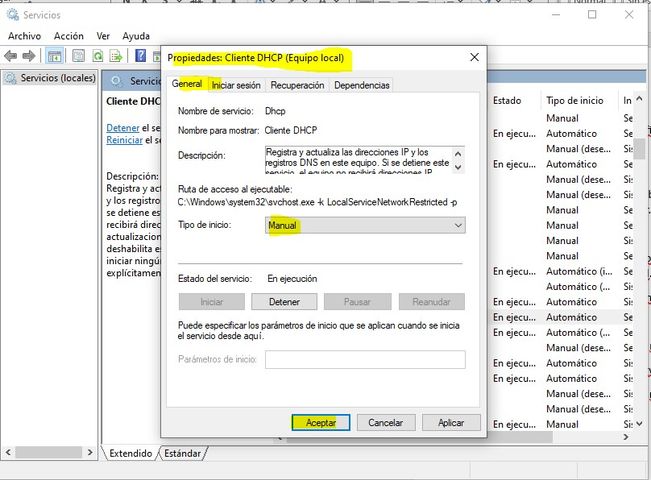Click the Detener link in the Servicios pane
This screenshot has width=651, height=480.
123,128
